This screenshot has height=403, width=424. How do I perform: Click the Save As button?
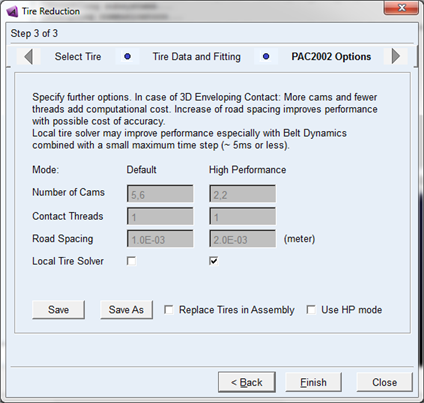pos(126,310)
